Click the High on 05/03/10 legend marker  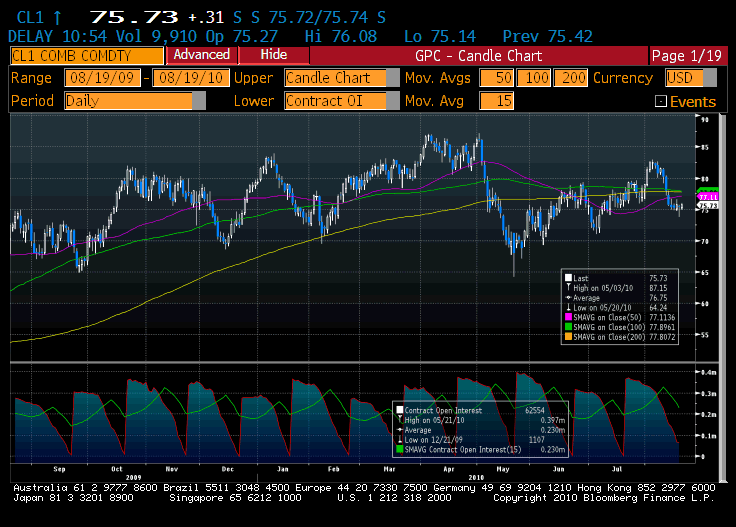569,288
